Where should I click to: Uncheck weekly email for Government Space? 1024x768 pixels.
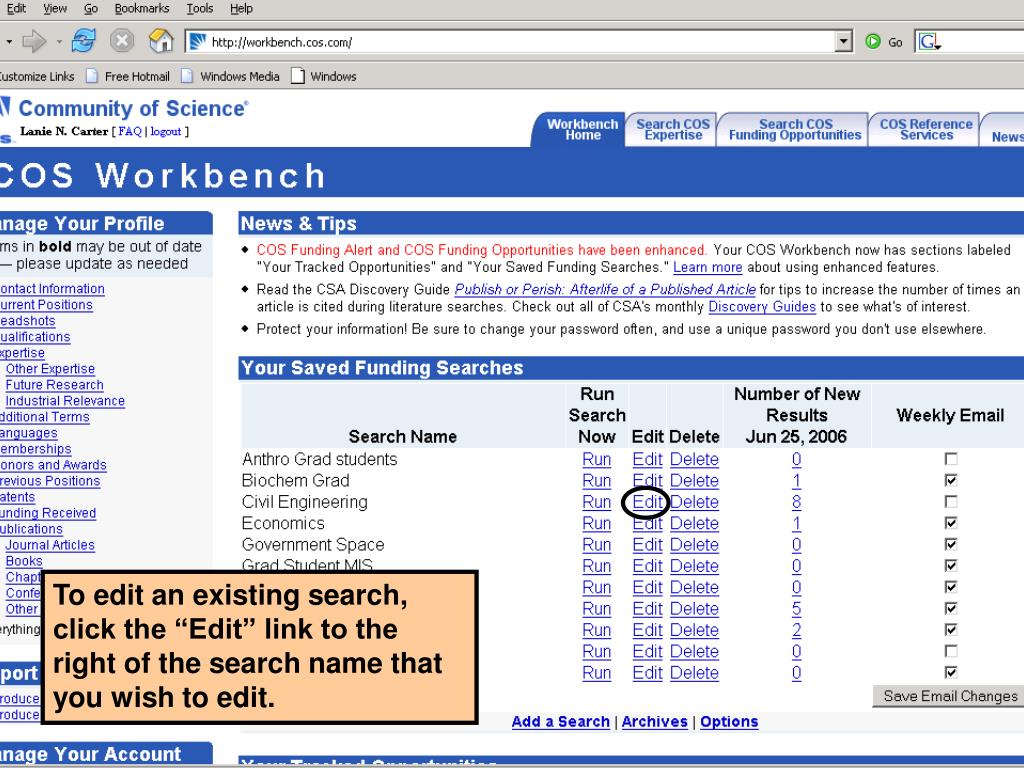click(951, 545)
